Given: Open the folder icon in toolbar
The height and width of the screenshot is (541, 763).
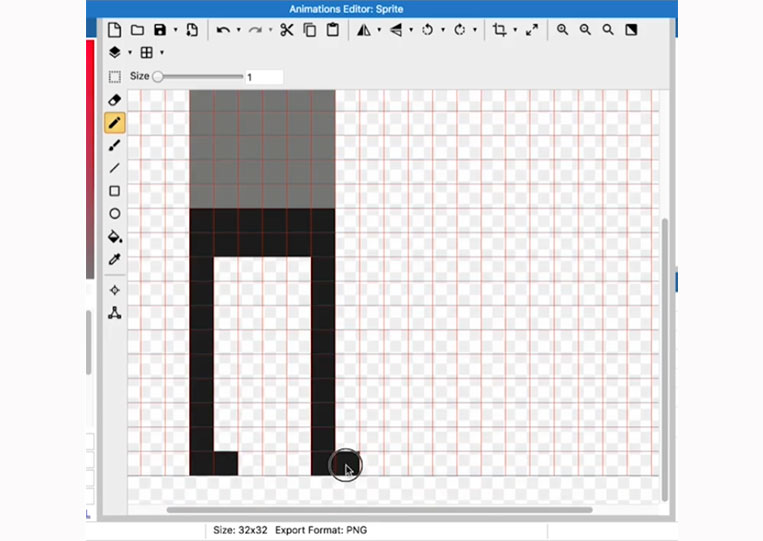Looking at the screenshot, I should (x=137, y=30).
